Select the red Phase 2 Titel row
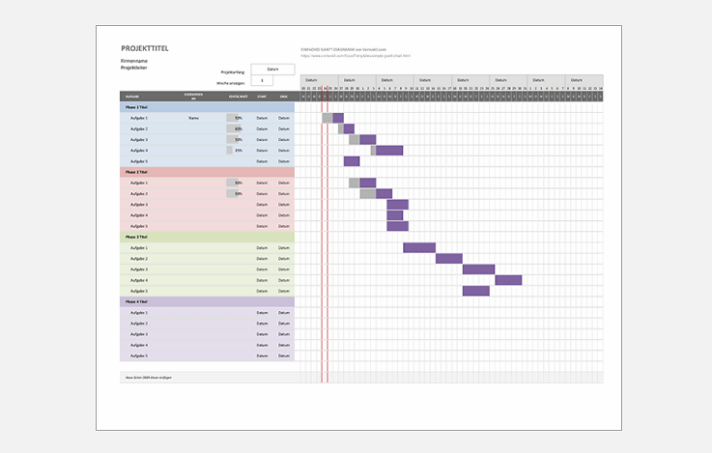The width and height of the screenshot is (712, 453). click(207, 172)
